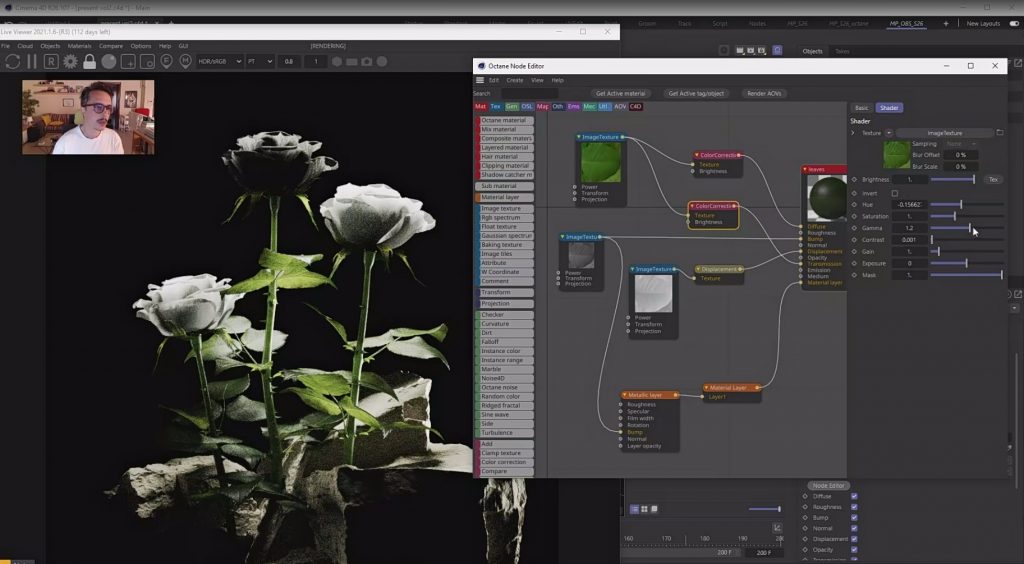Click the film region square-with-circle icon
Viewport: 1024px width, 564px height.
(x=148, y=61)
